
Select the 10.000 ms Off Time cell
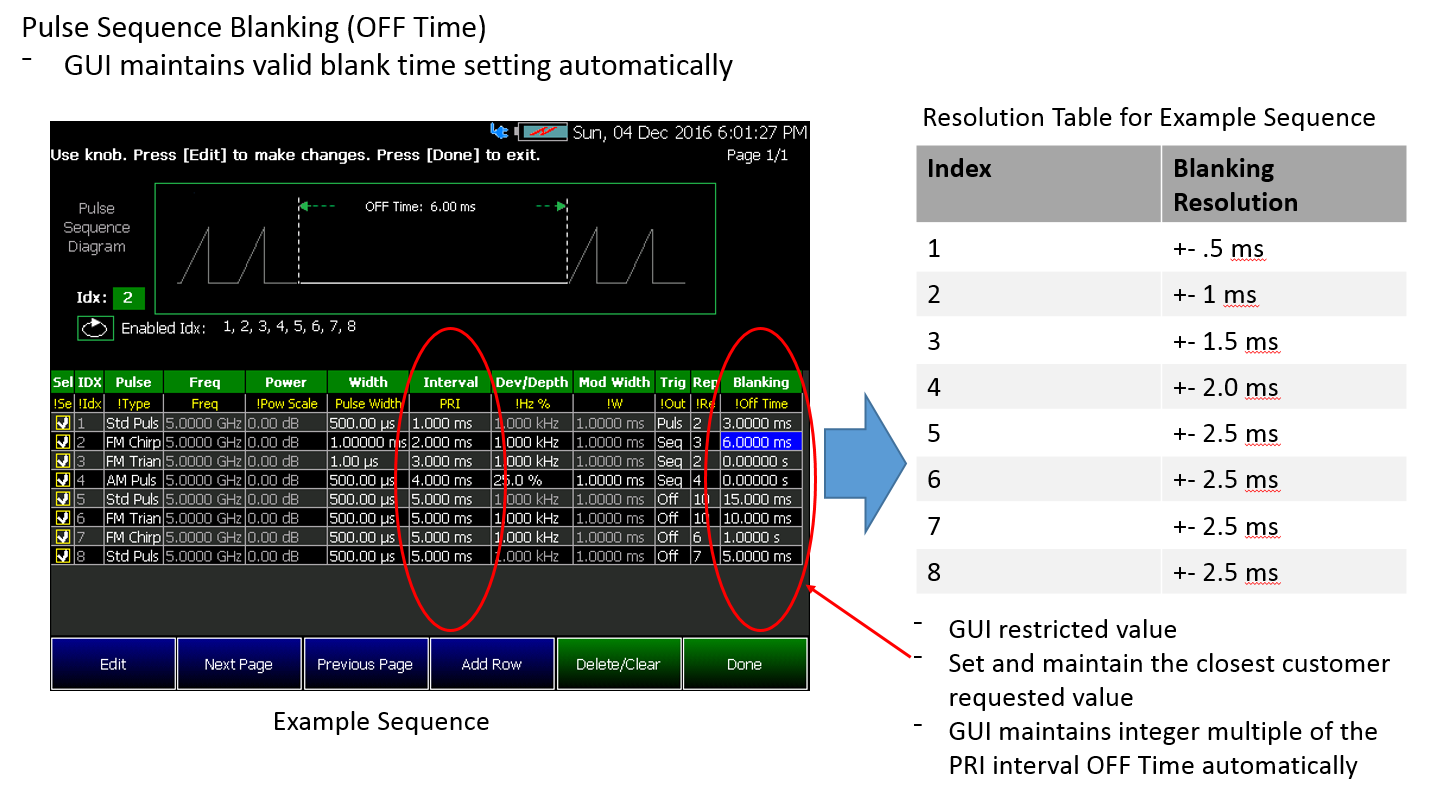[761, 518]
